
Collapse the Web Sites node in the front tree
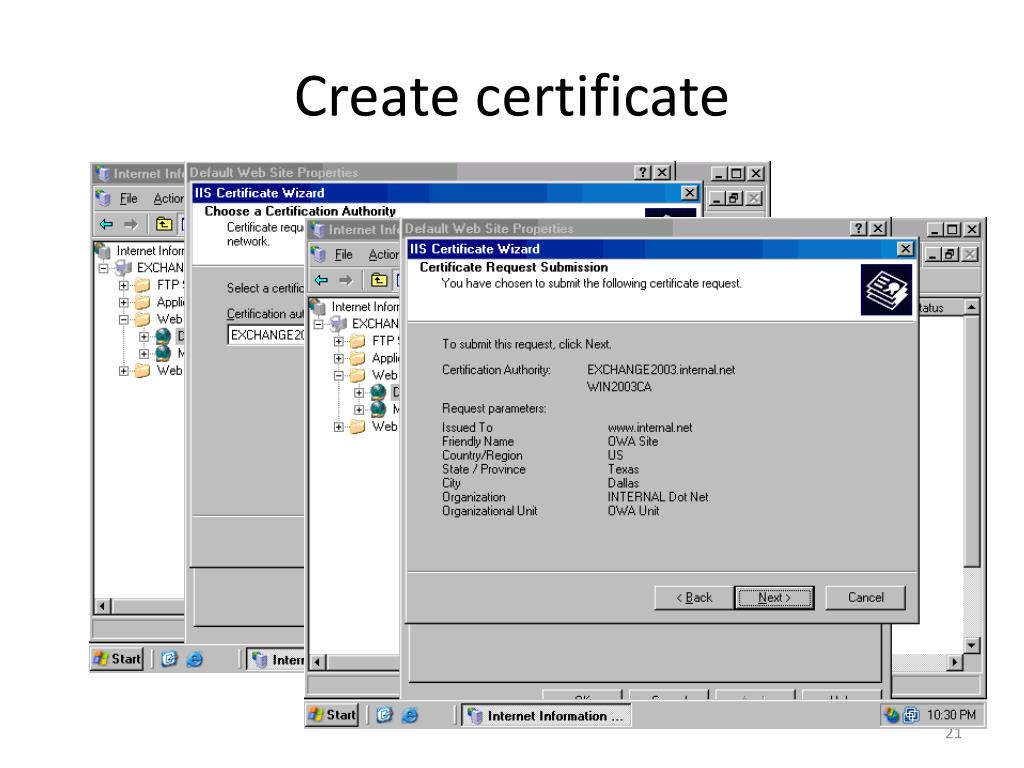point(338,376)
